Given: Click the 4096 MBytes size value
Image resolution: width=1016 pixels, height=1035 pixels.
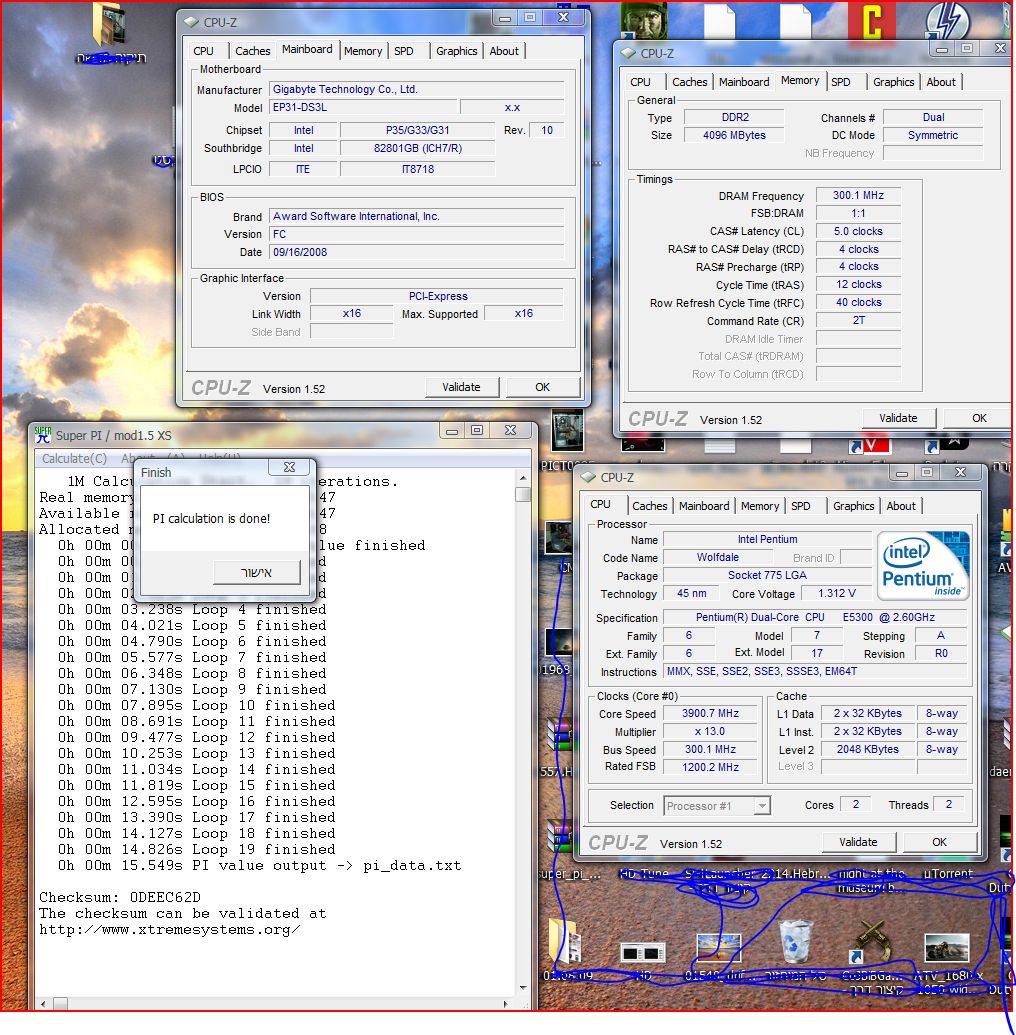Looking at the screenshot, I should [734, 135].
